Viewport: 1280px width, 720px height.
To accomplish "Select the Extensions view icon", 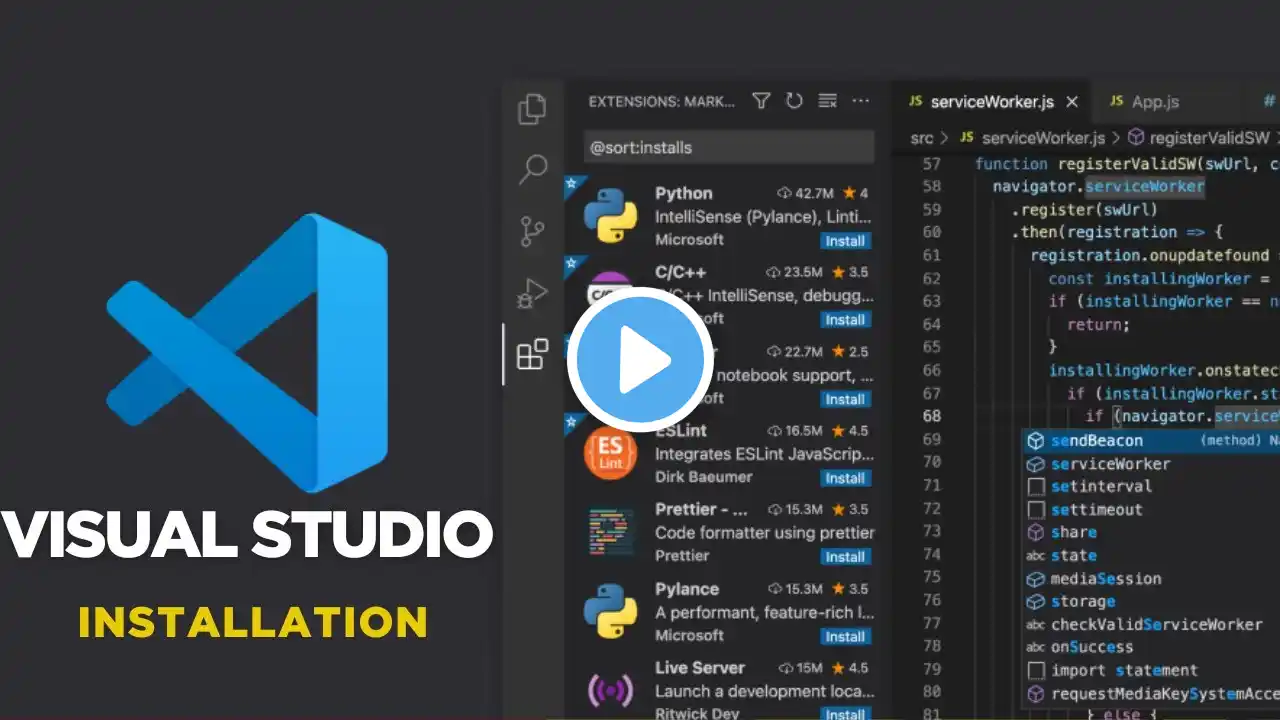I will pos(533,354).
